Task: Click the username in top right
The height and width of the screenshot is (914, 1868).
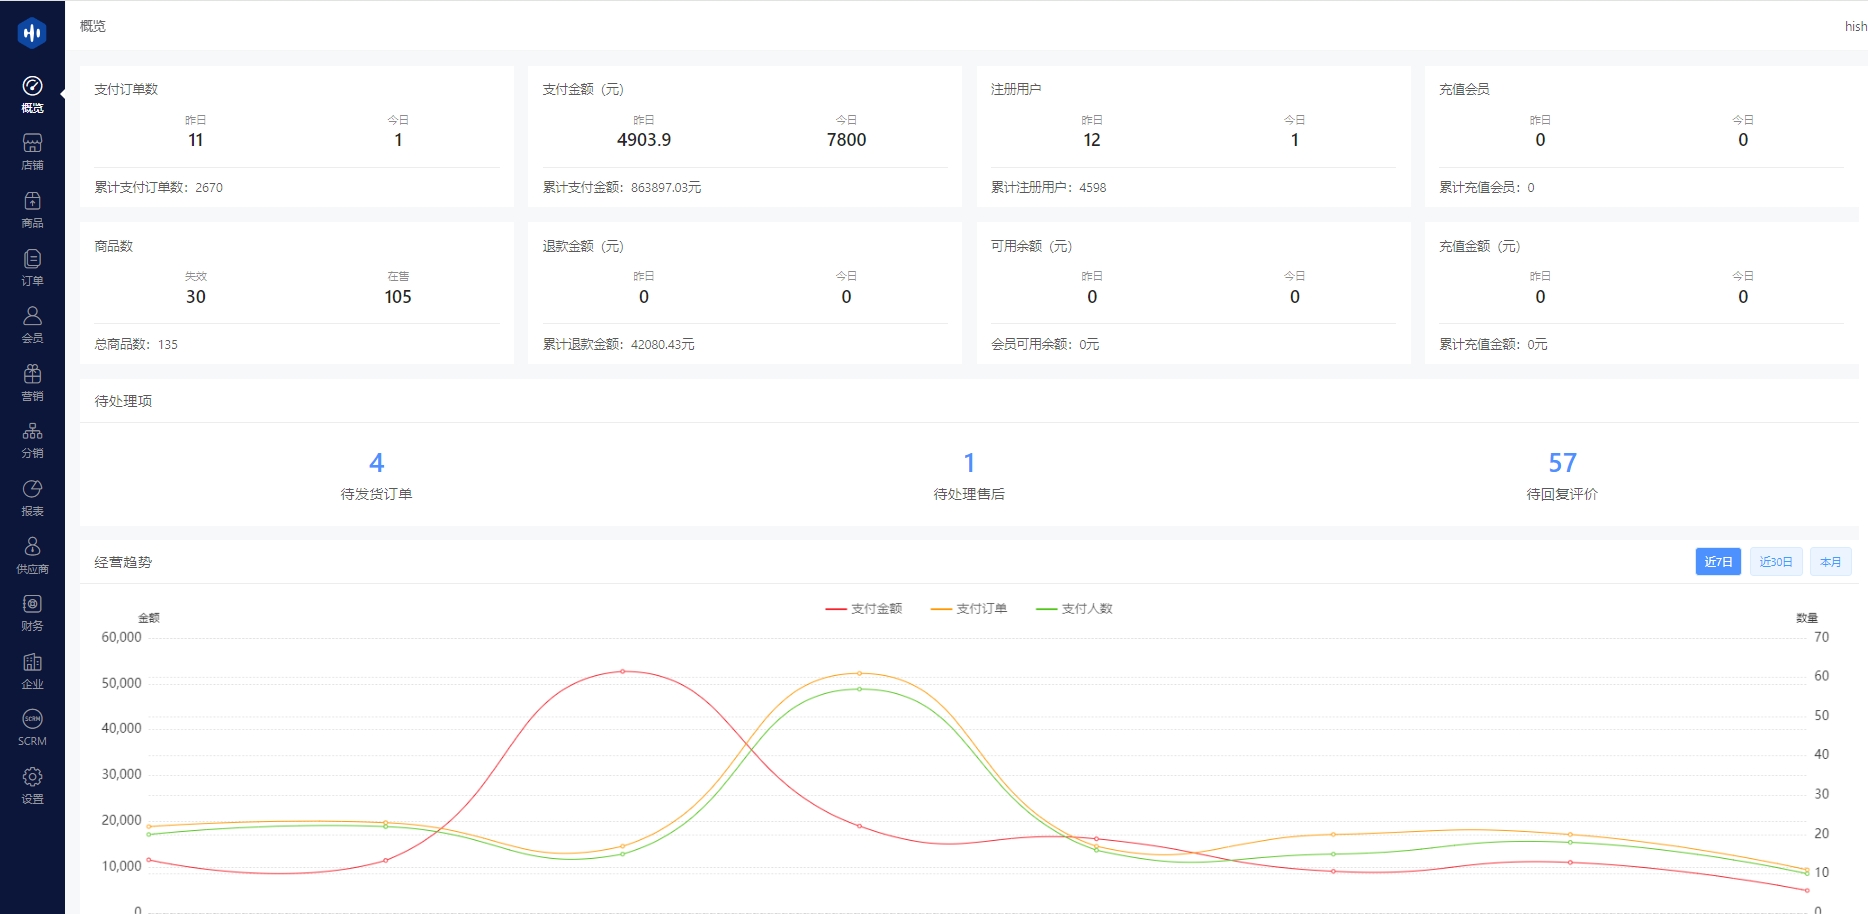Action: point(1856,27)
